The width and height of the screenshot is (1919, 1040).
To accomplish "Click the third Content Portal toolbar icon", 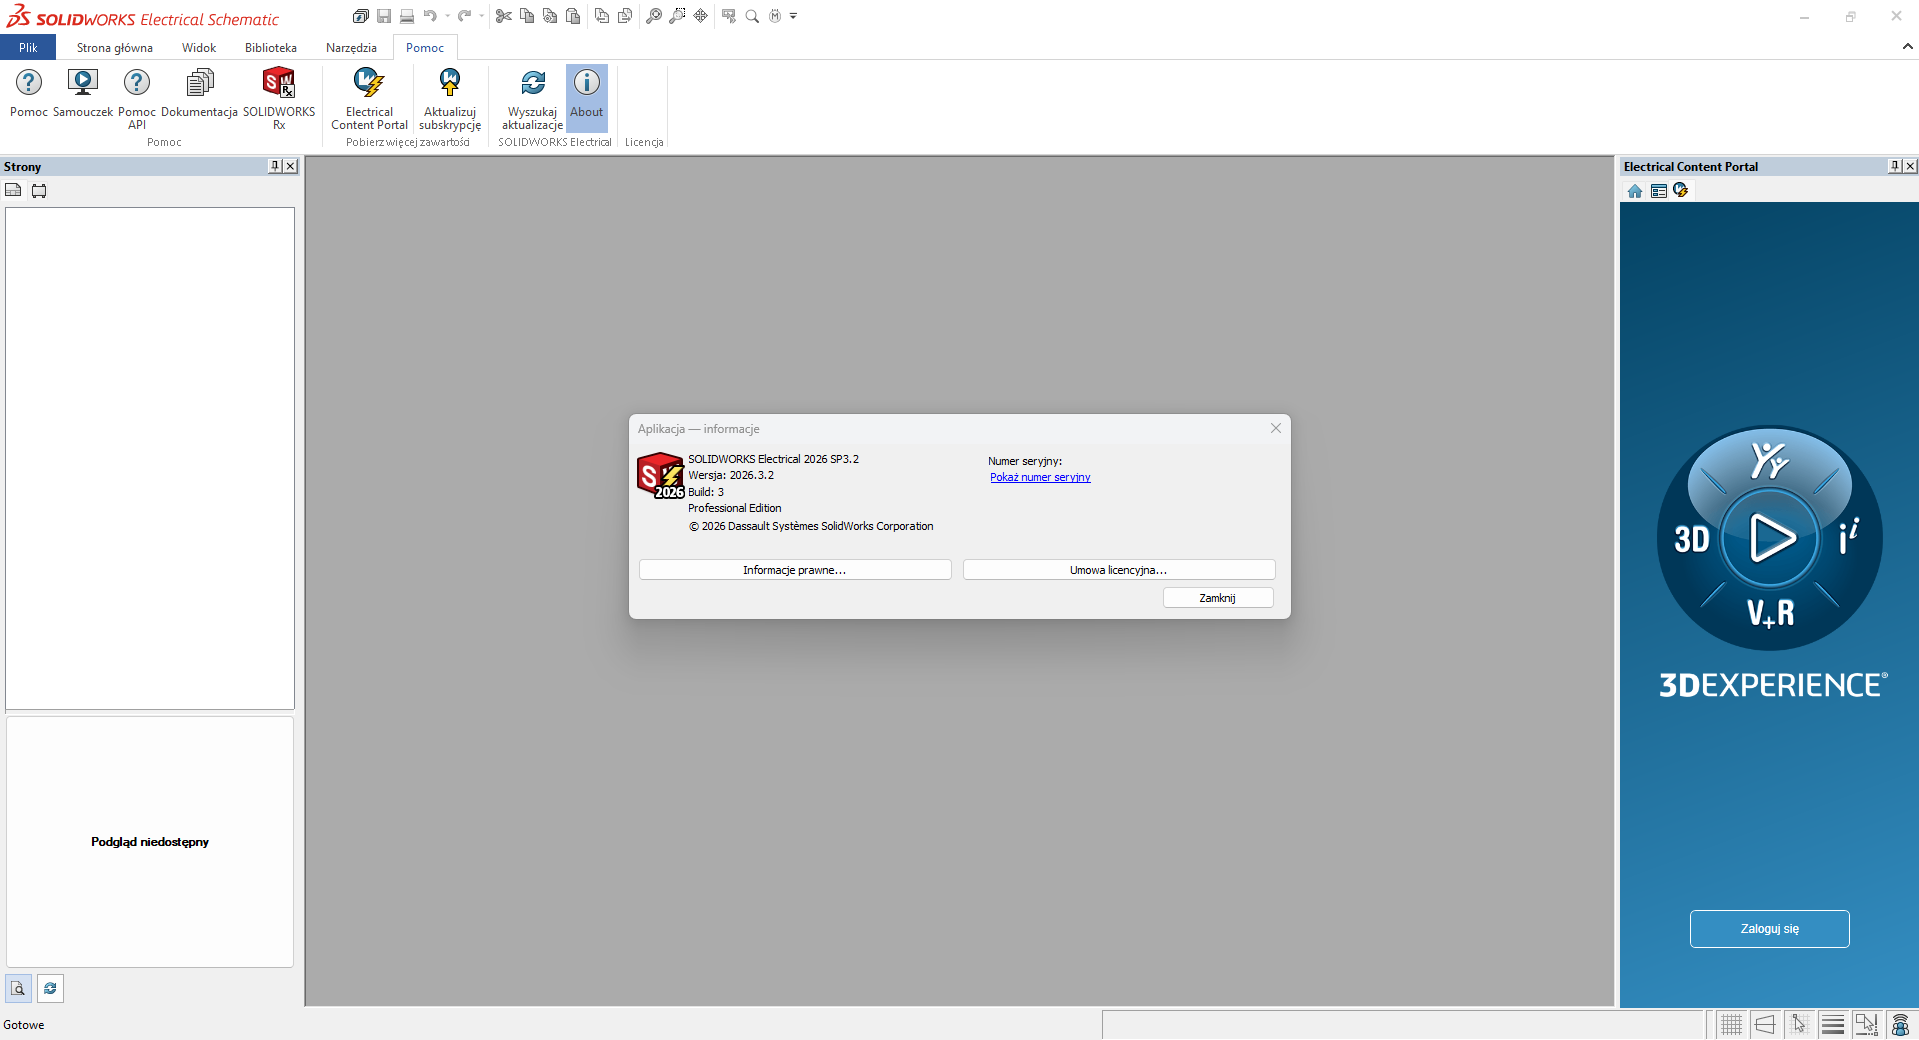I will tap(1681, 191).
